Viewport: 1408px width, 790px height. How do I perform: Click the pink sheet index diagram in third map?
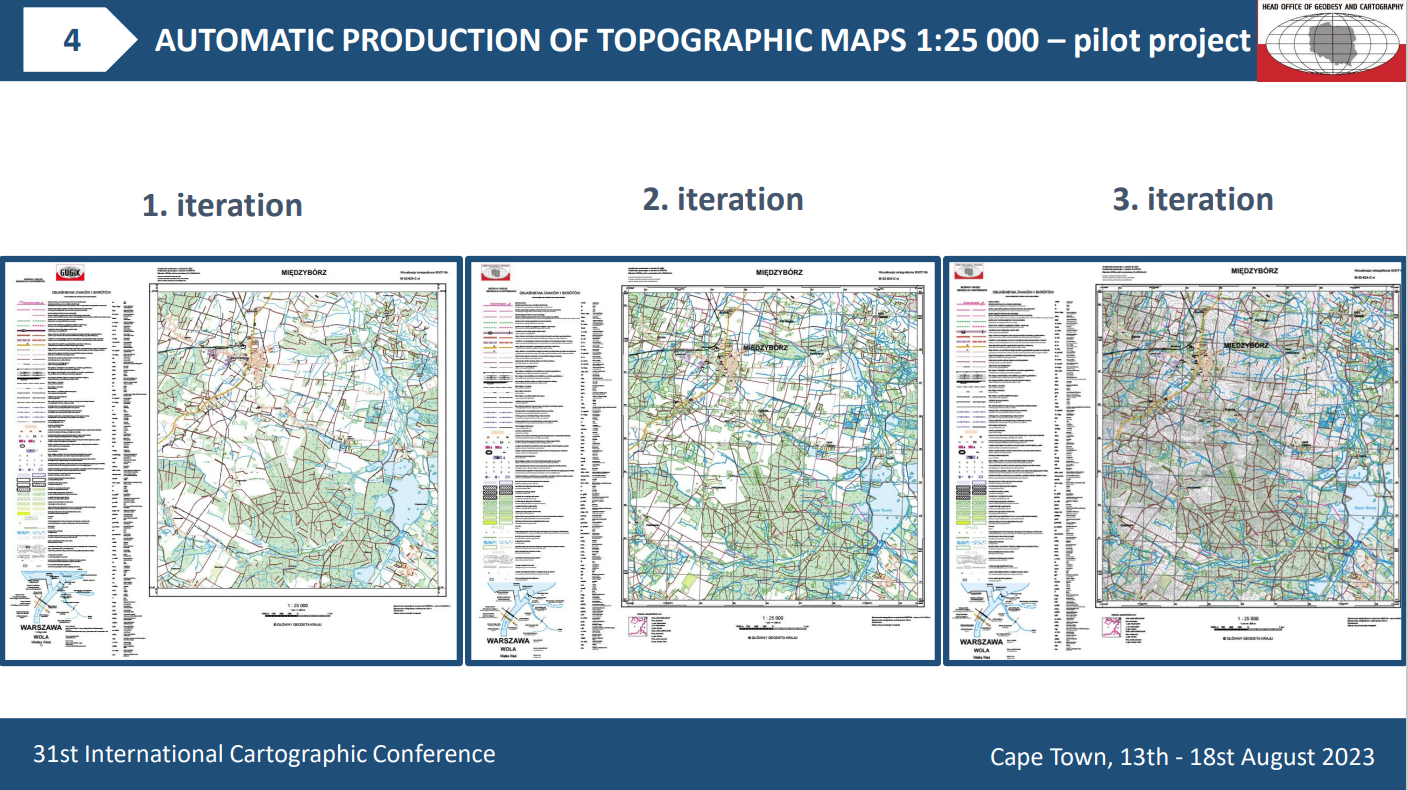pyautogui.click(x=1110, y=628)
